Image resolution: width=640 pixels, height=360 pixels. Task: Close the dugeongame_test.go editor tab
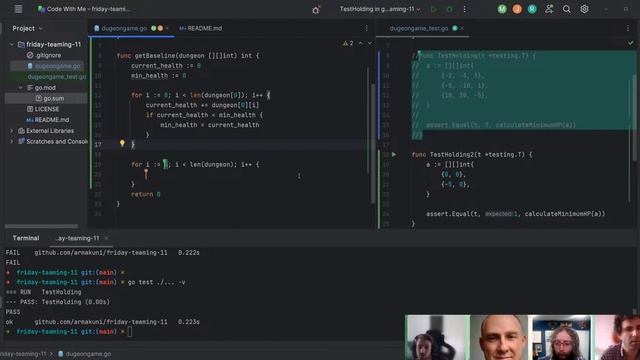(462, 28)
